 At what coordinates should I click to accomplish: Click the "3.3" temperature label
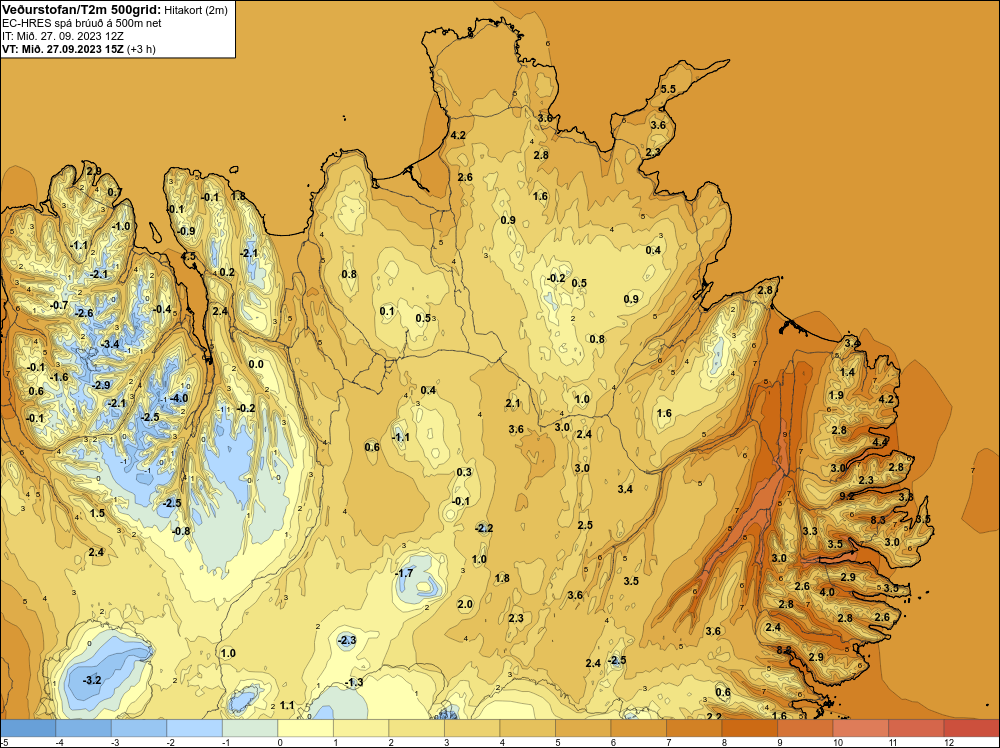point(810,531)
